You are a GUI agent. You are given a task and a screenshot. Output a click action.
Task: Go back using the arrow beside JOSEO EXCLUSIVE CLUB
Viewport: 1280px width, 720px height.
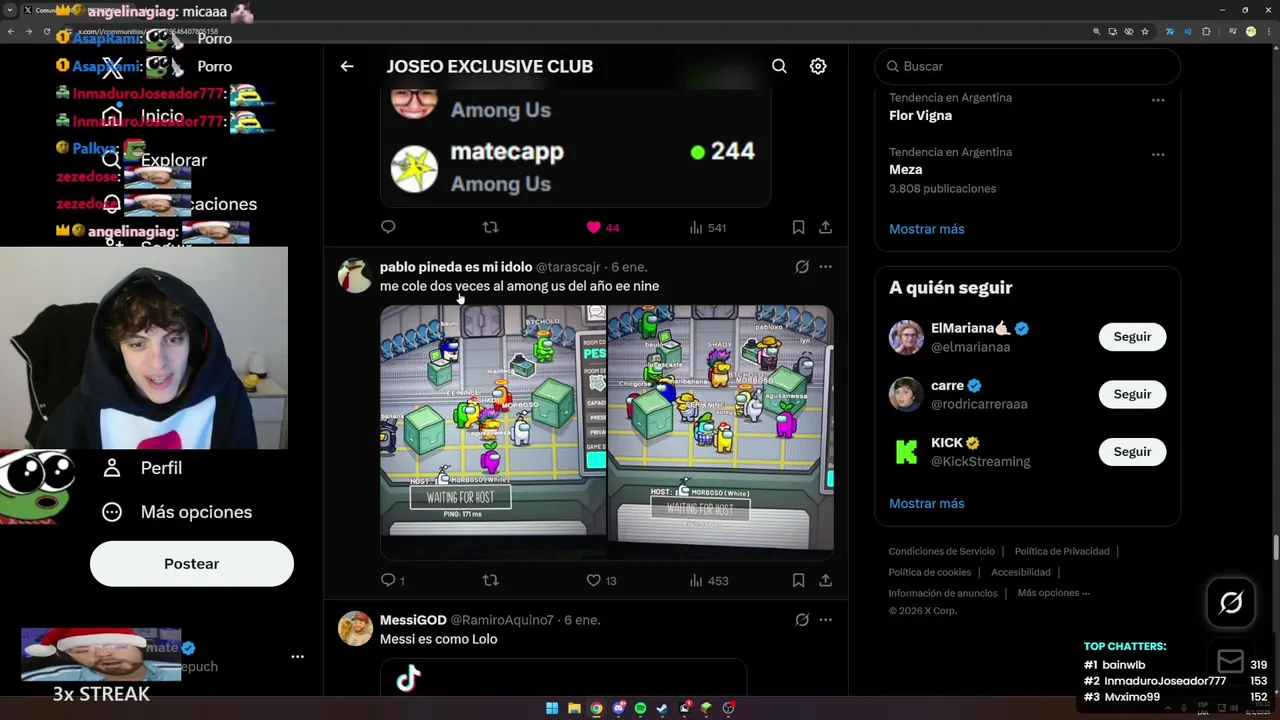pos(347,66)
